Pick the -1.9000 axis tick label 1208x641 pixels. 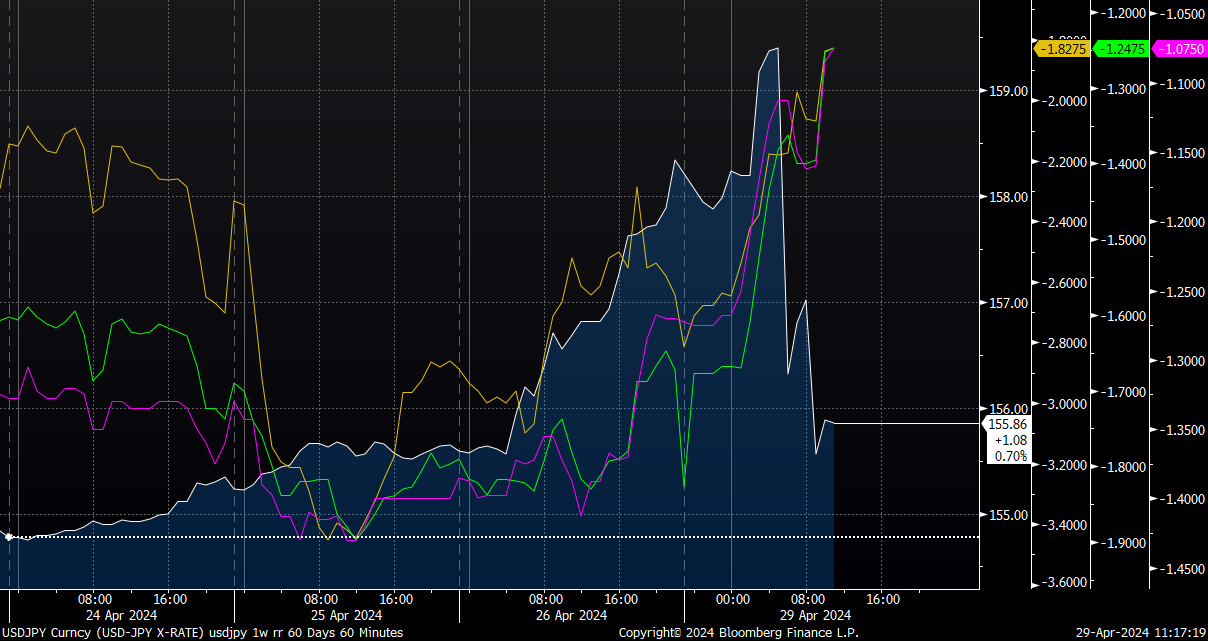coord(1122,543)
